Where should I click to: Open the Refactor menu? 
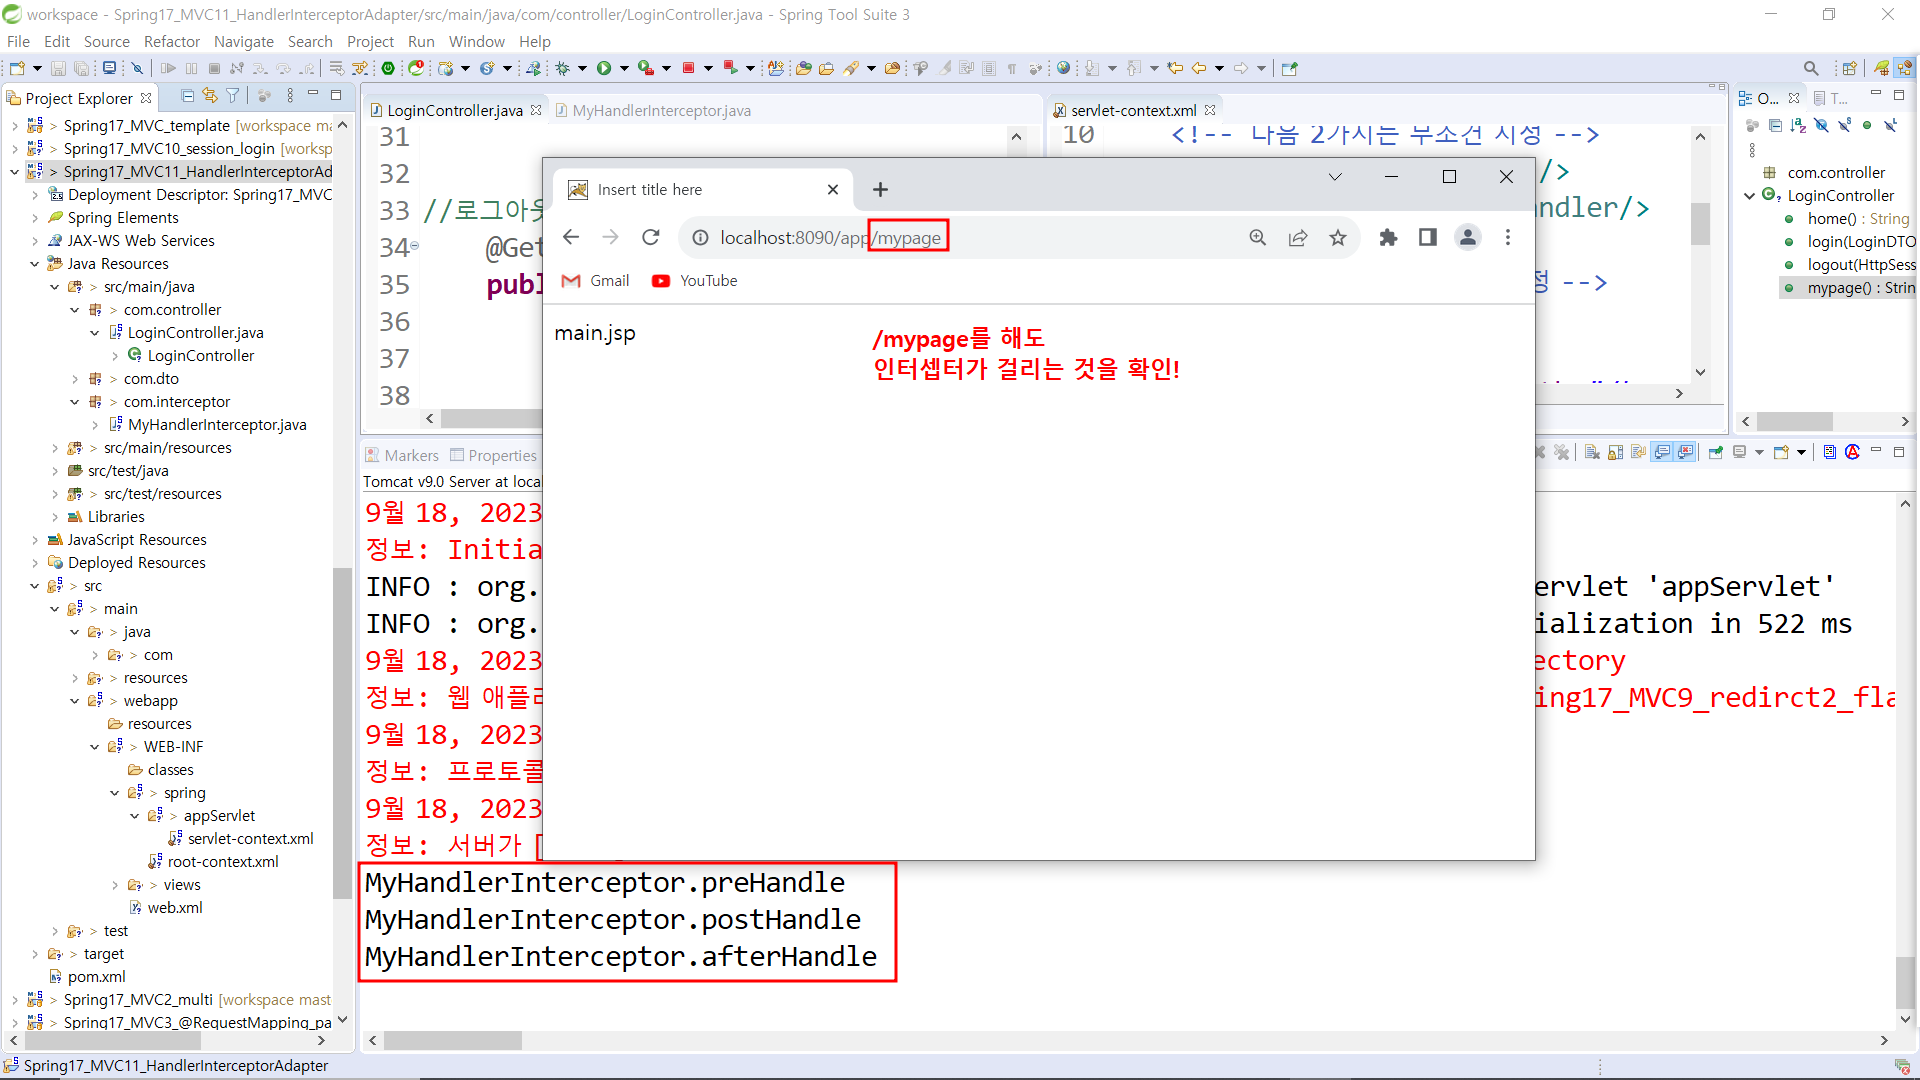171,42
